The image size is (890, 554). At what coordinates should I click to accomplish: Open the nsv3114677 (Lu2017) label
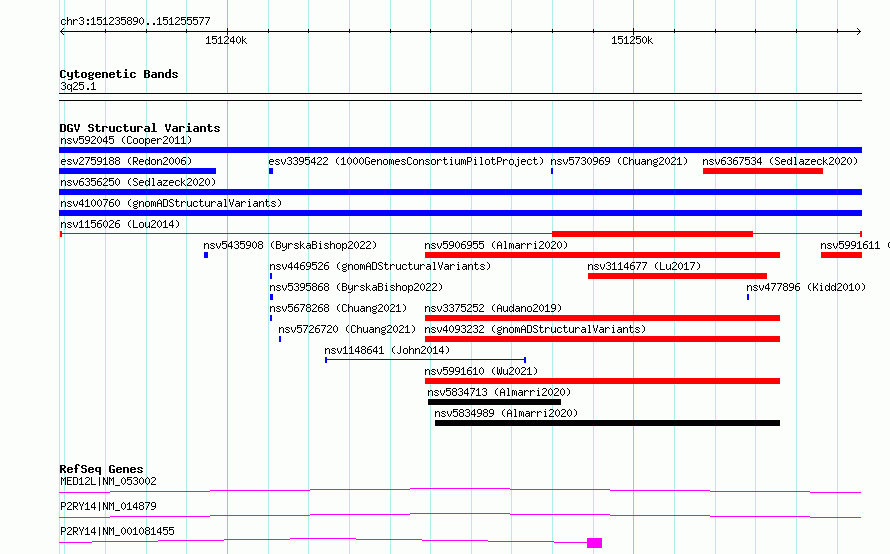(x=644, y=266)
